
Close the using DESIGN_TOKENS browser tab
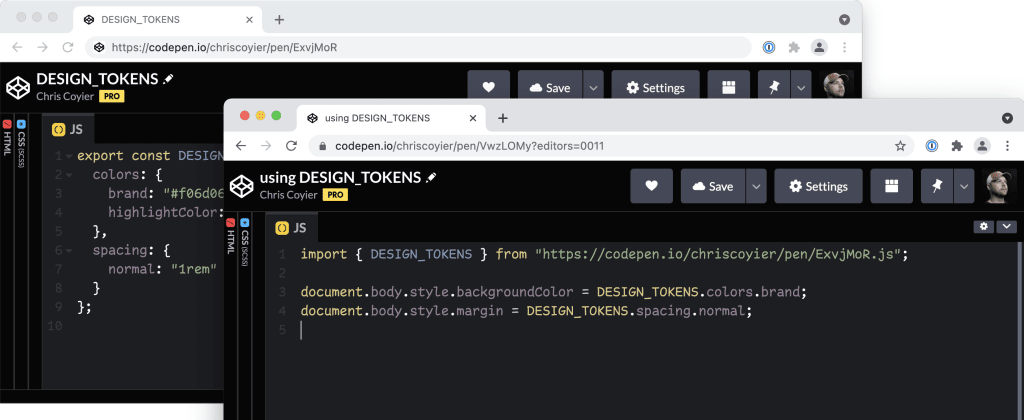pos(473,118)
